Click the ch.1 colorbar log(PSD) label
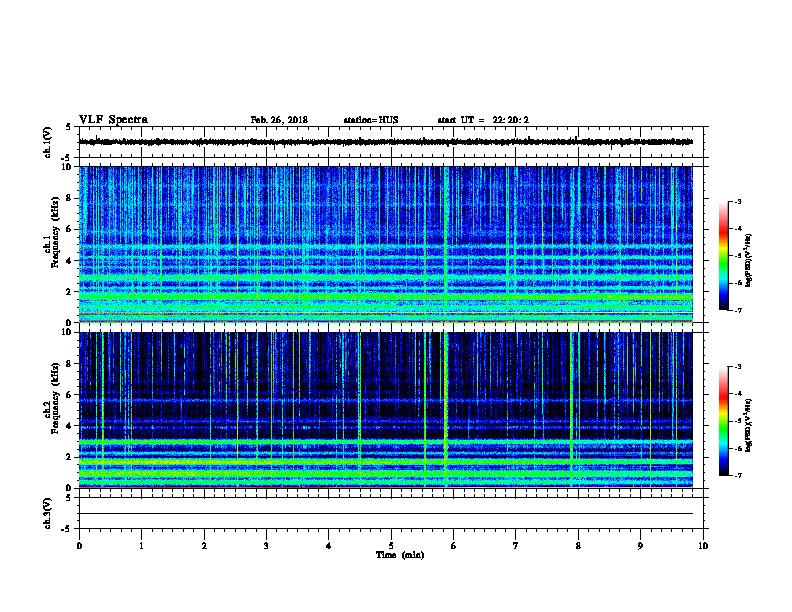 point(749,261)
